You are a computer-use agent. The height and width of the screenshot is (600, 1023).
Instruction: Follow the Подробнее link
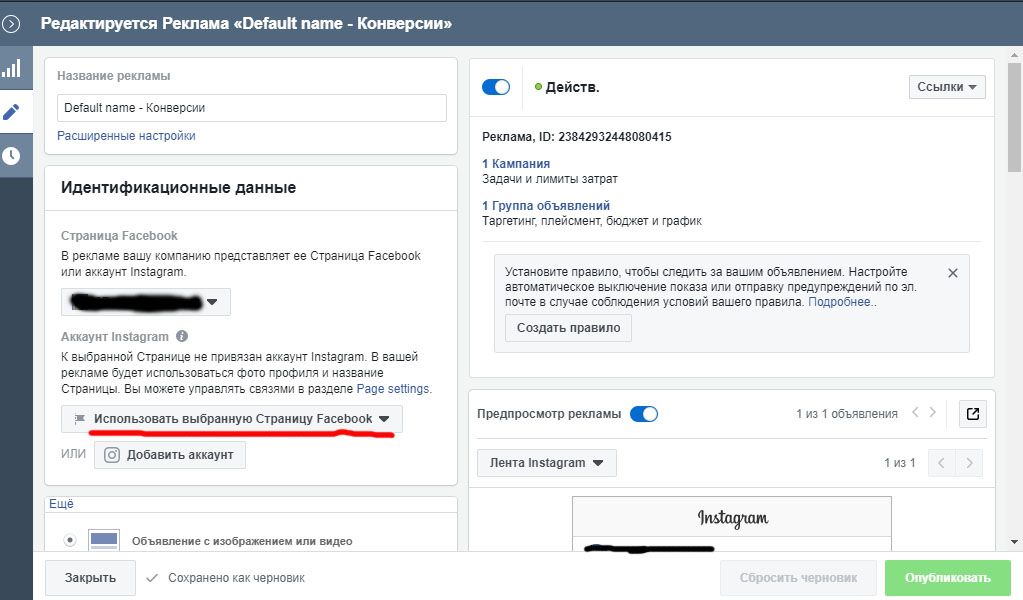840,302
